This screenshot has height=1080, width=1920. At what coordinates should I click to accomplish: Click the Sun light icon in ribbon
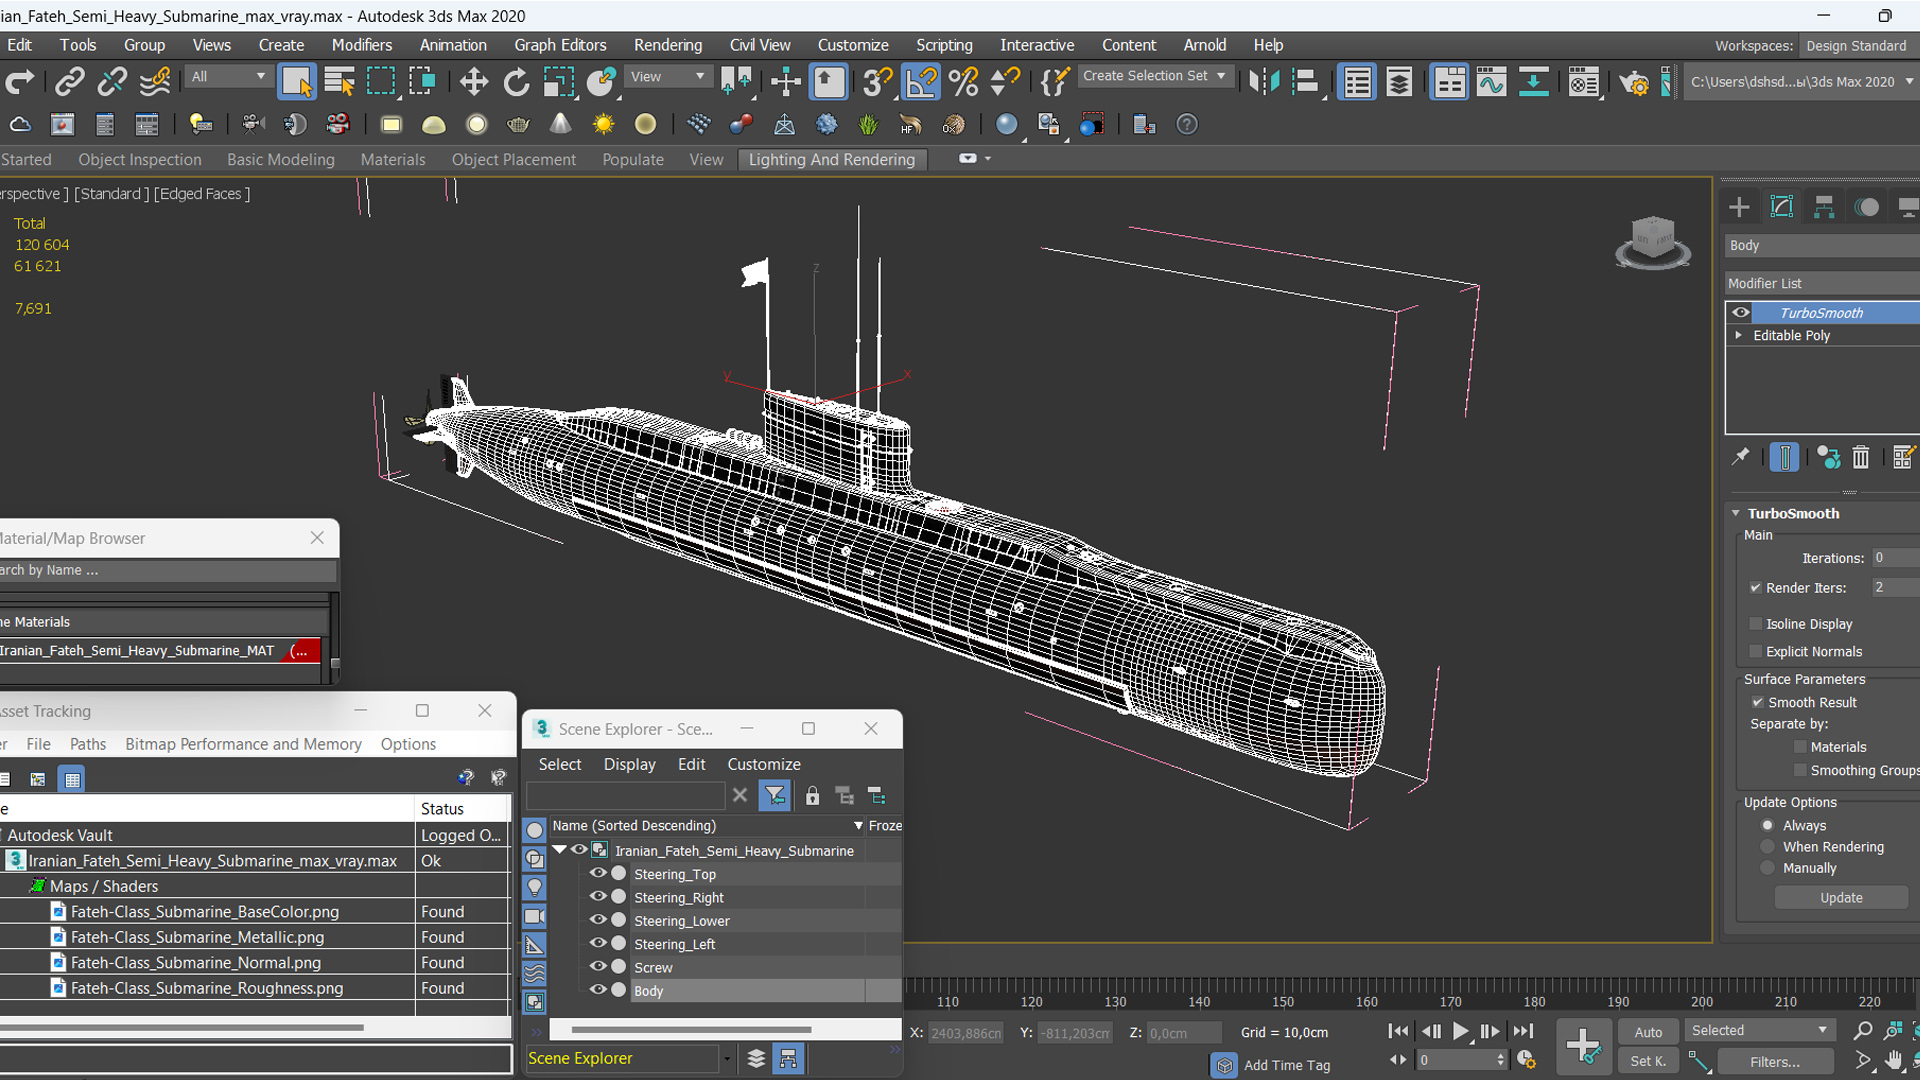[603, 124]
